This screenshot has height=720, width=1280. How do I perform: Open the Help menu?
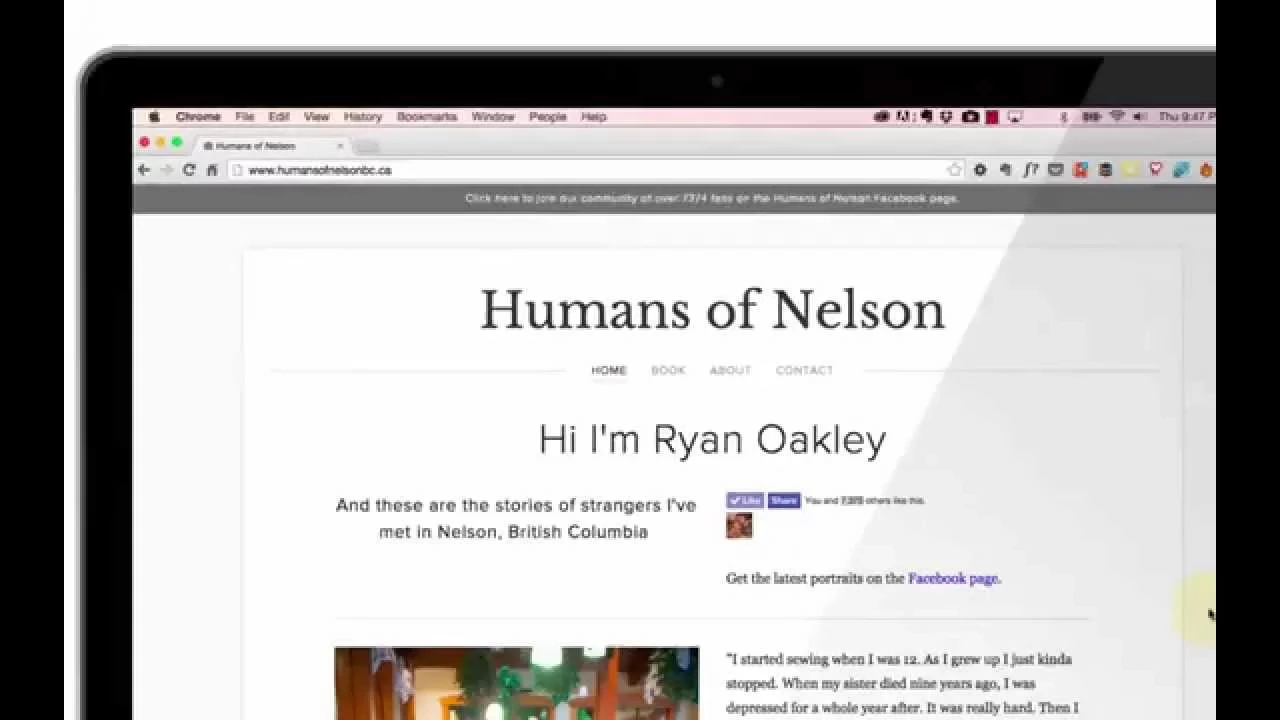[x=594, y=117]
